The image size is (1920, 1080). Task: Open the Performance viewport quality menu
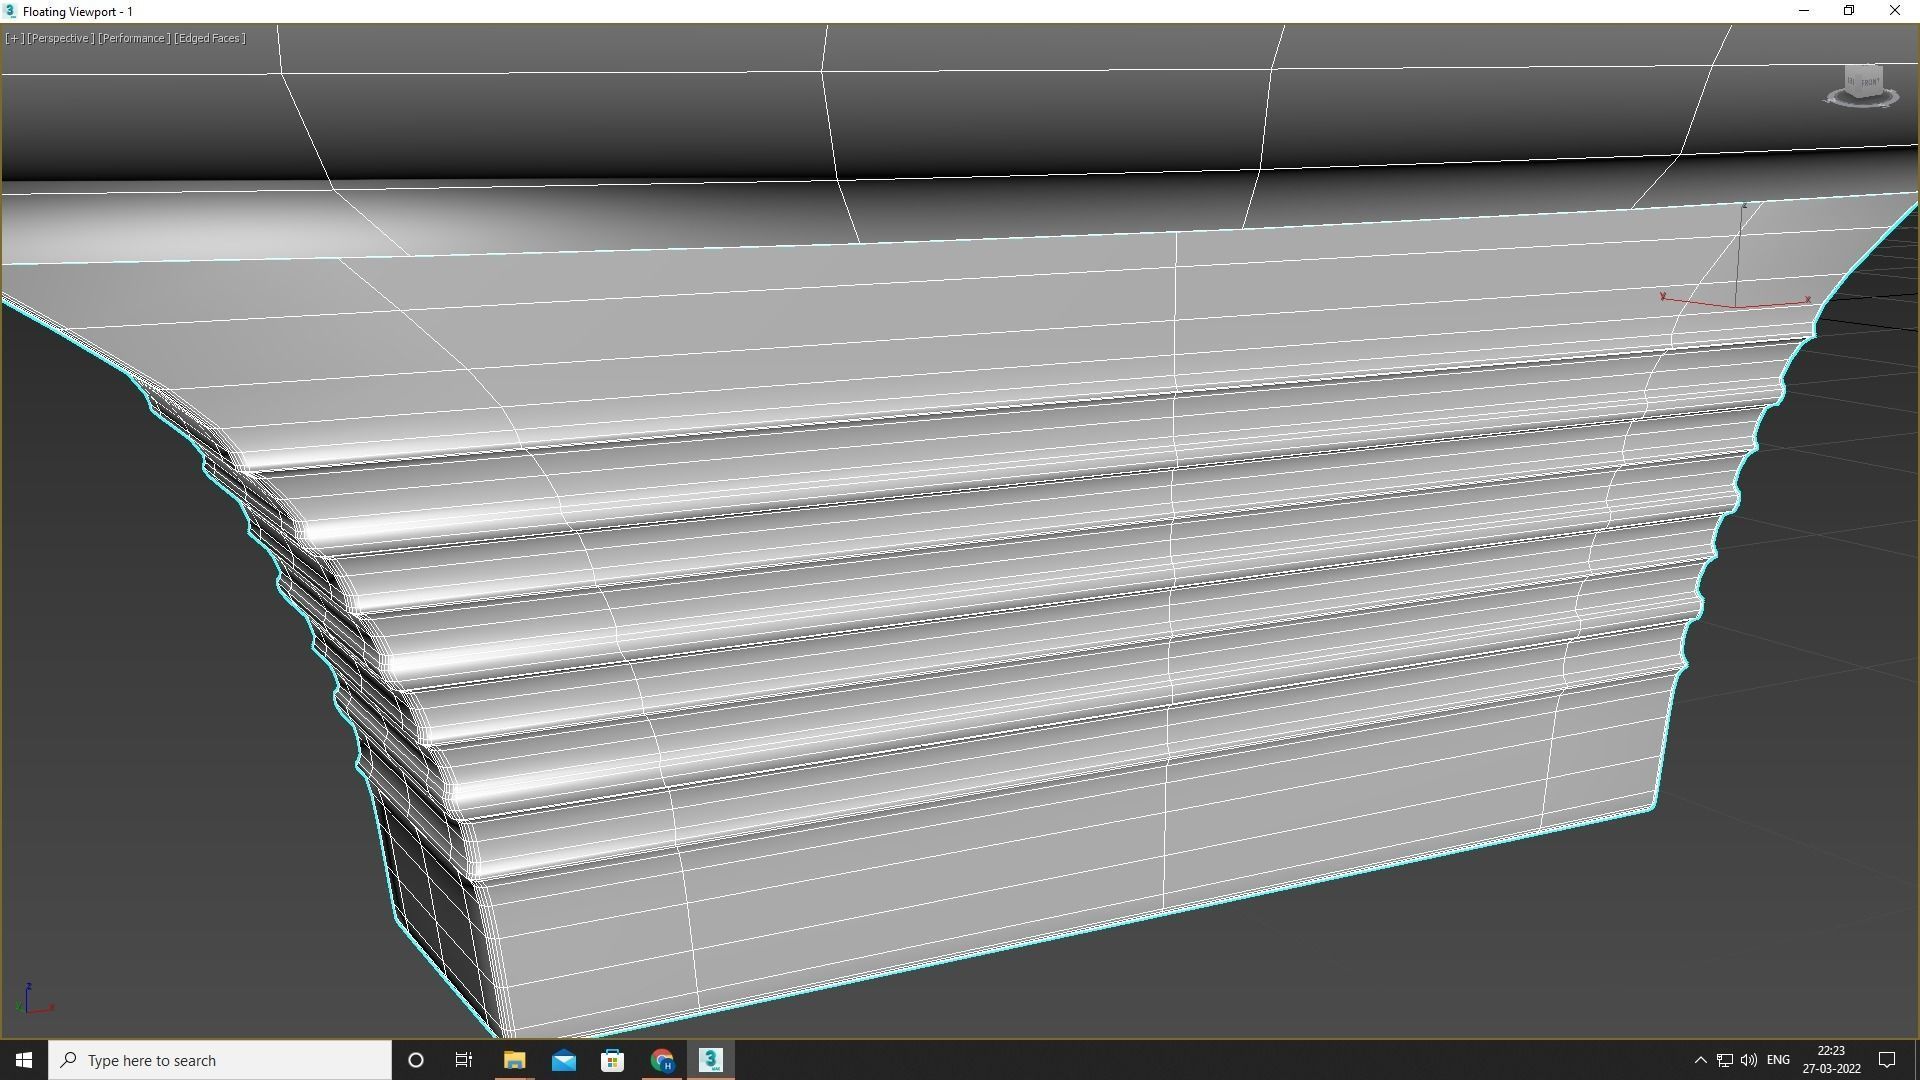click(133, 38)
